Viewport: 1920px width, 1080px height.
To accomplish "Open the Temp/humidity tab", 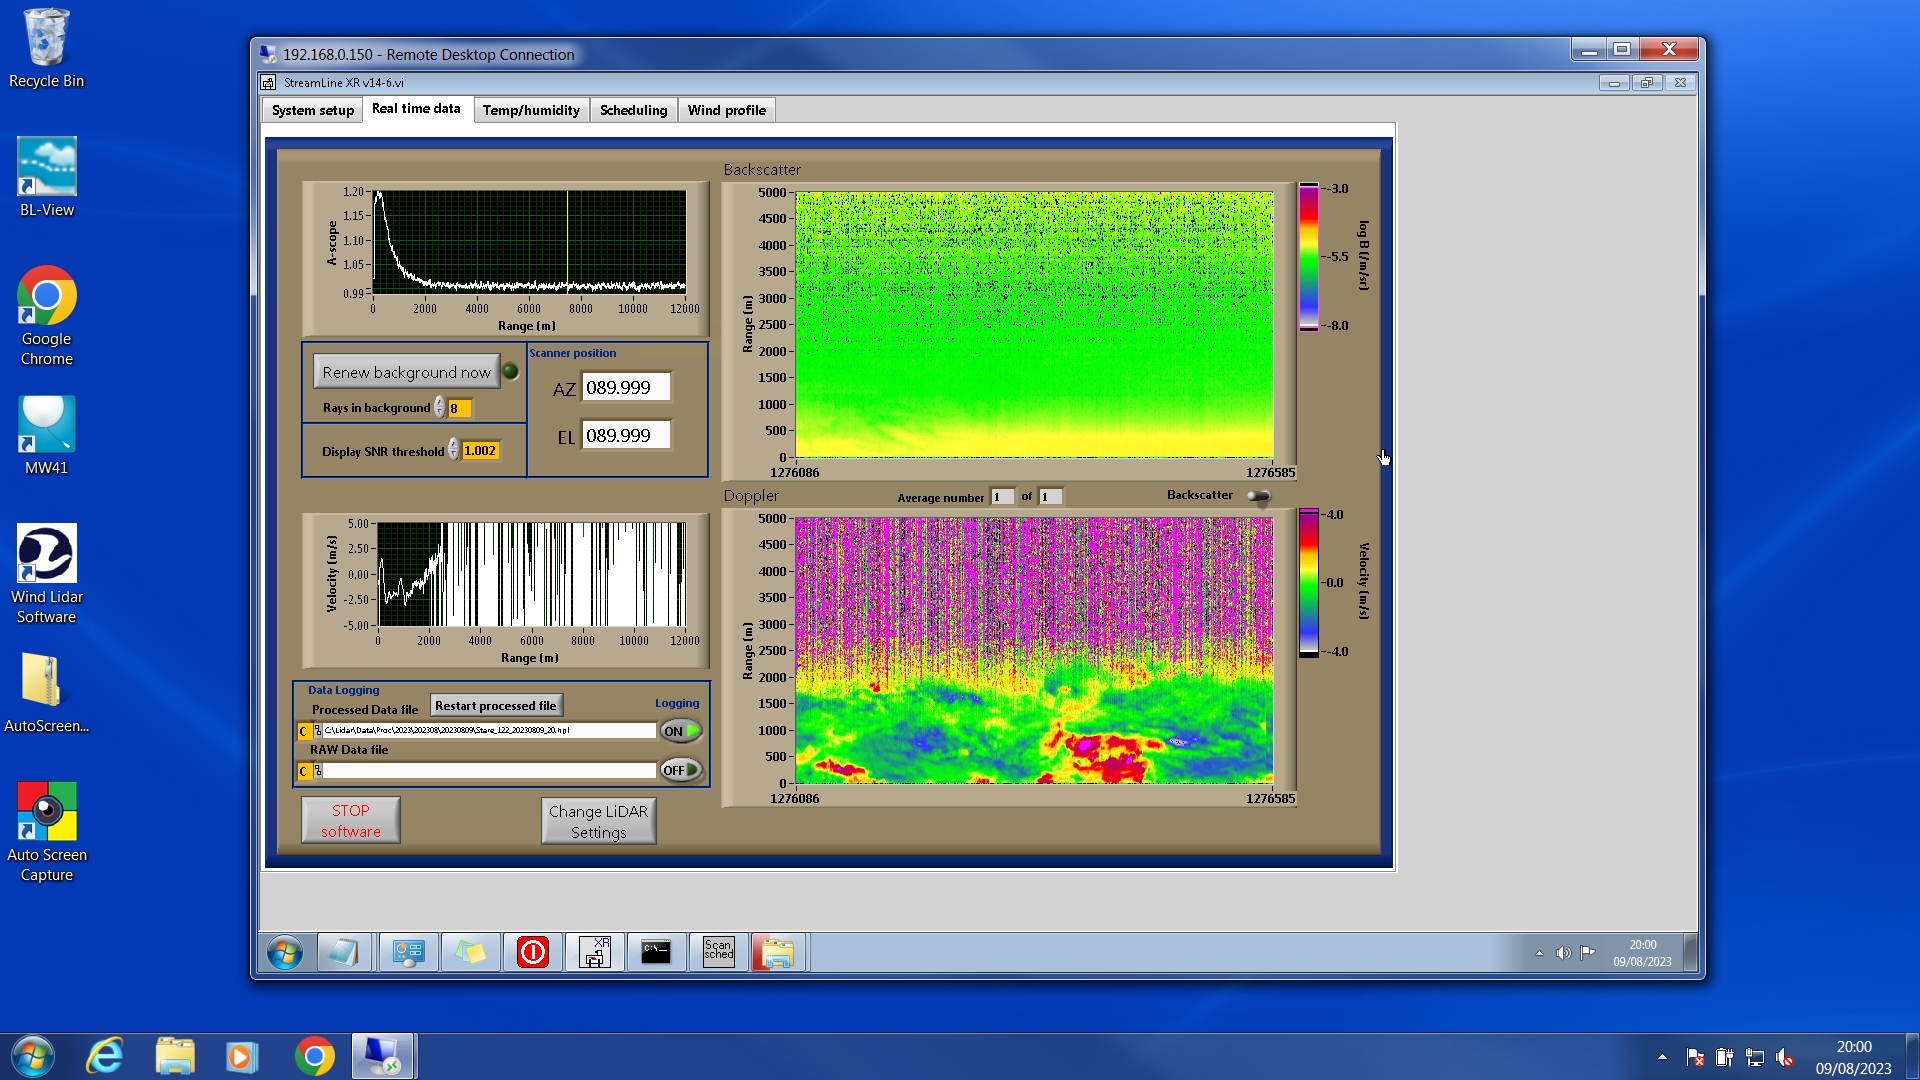I will [x=531, y=110].
